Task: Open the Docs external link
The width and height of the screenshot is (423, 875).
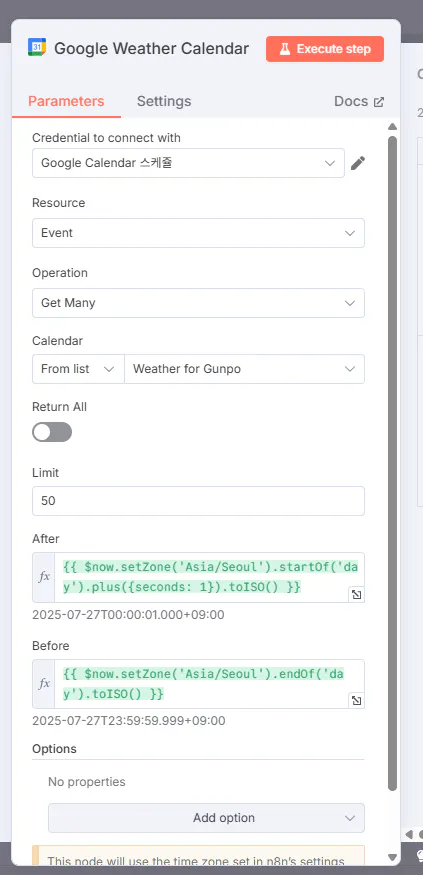Action: (x=359, y=101)
